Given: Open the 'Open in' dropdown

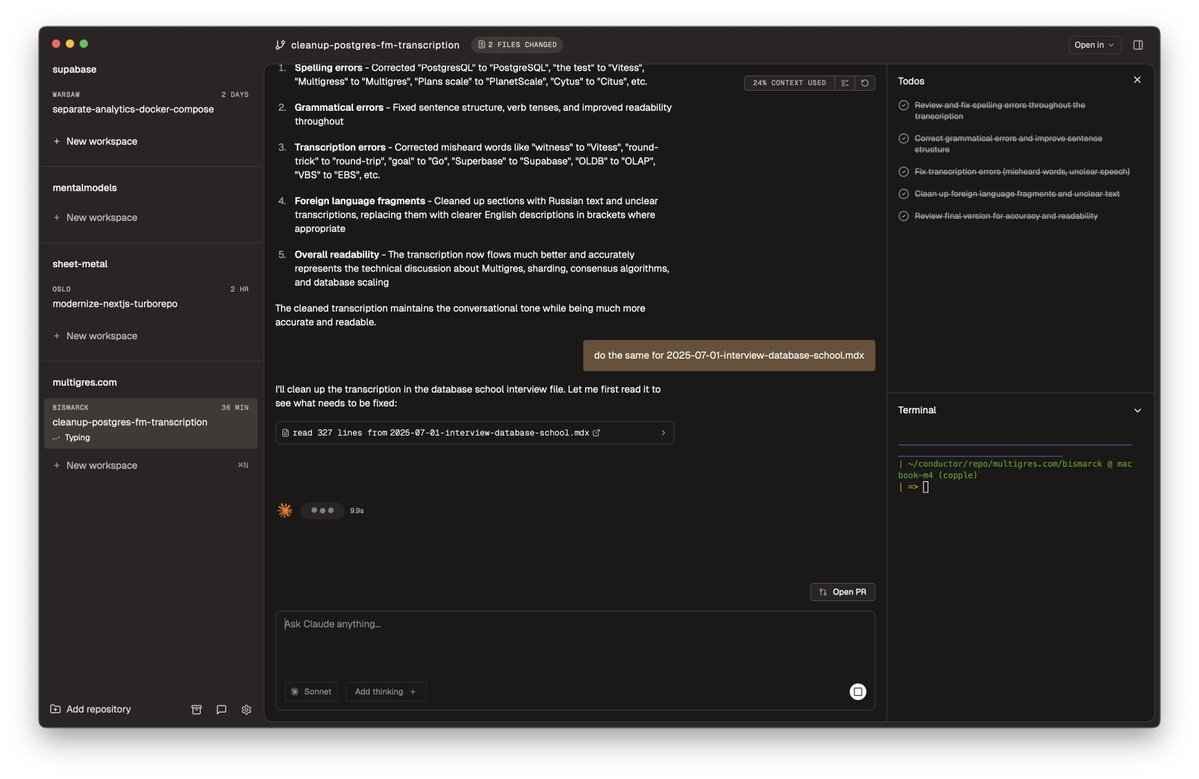Looking at the screenshot, I should [x=1093, y=45].
